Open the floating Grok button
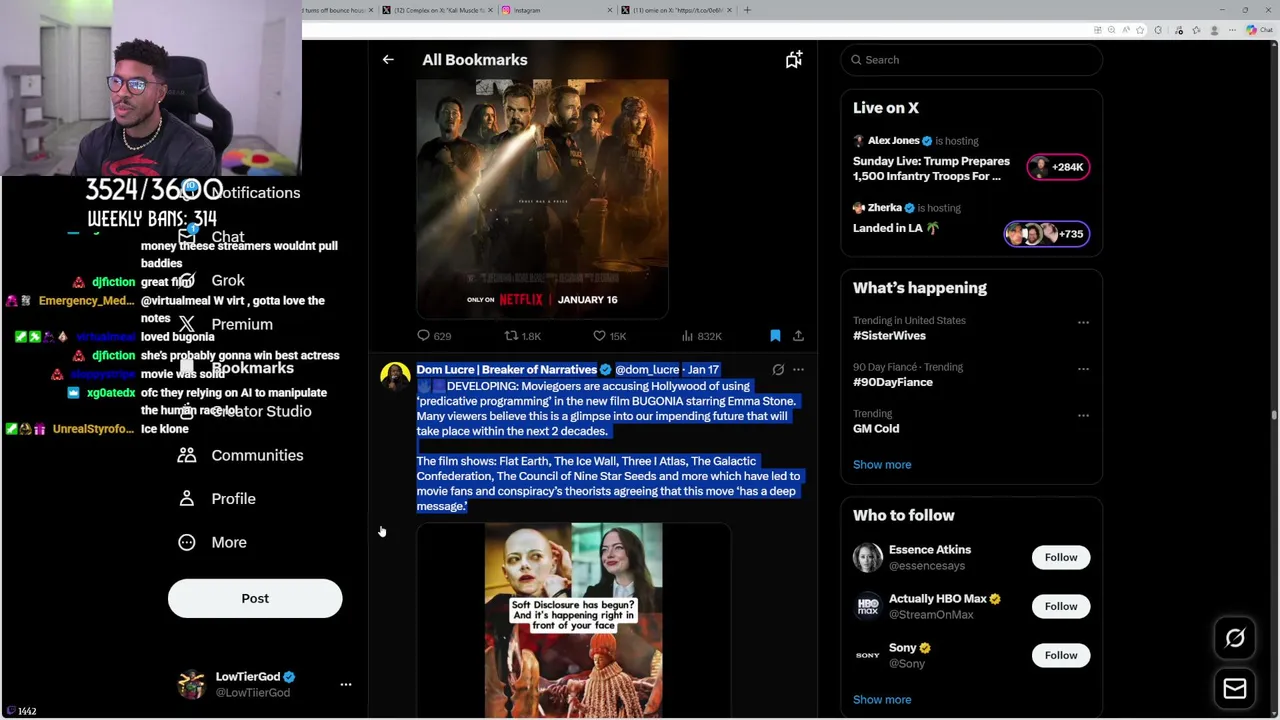1280x720 pixels. click(1235, 638)
